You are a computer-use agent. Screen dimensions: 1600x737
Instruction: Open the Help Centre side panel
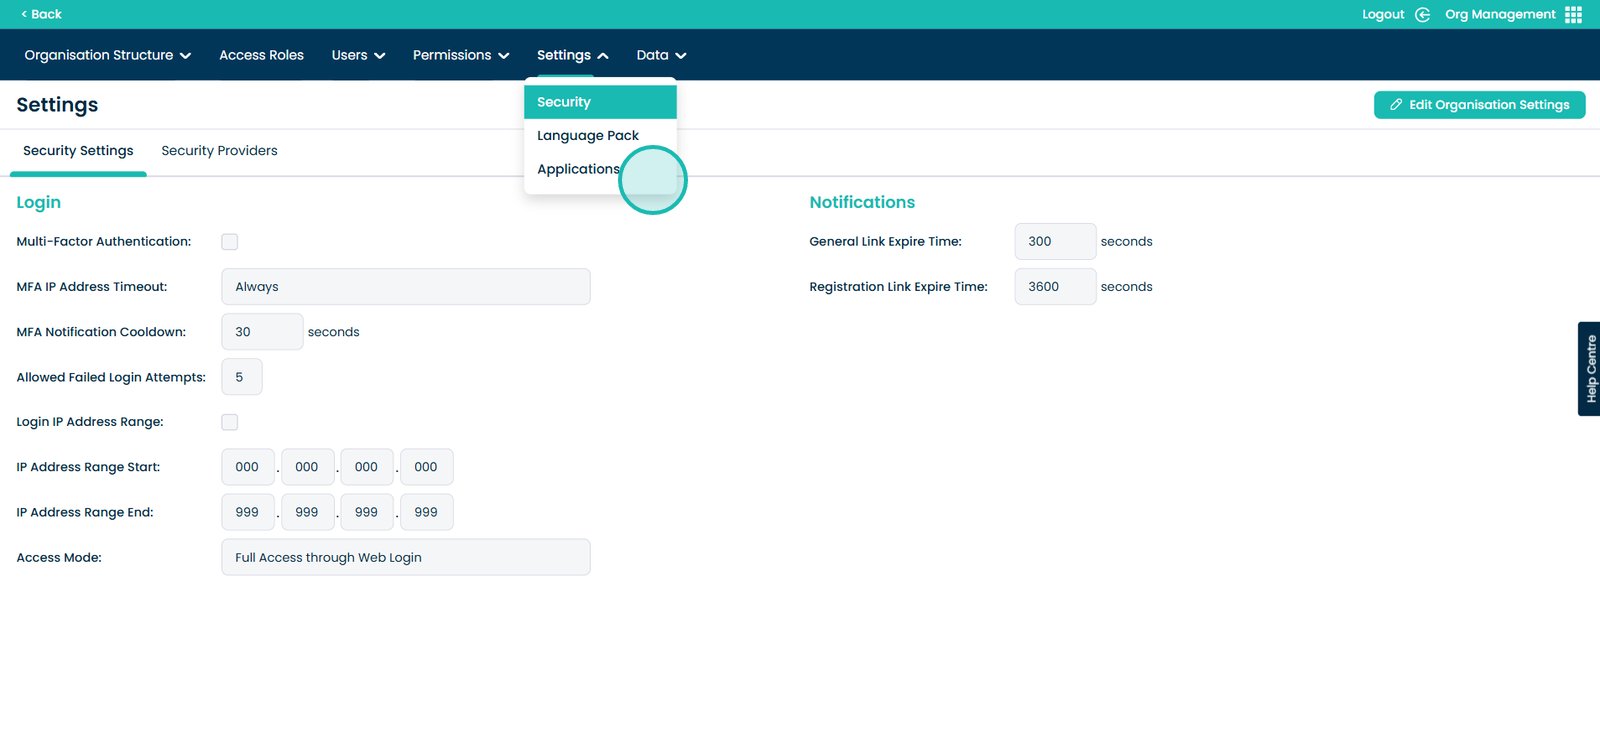click(1588, 368)
